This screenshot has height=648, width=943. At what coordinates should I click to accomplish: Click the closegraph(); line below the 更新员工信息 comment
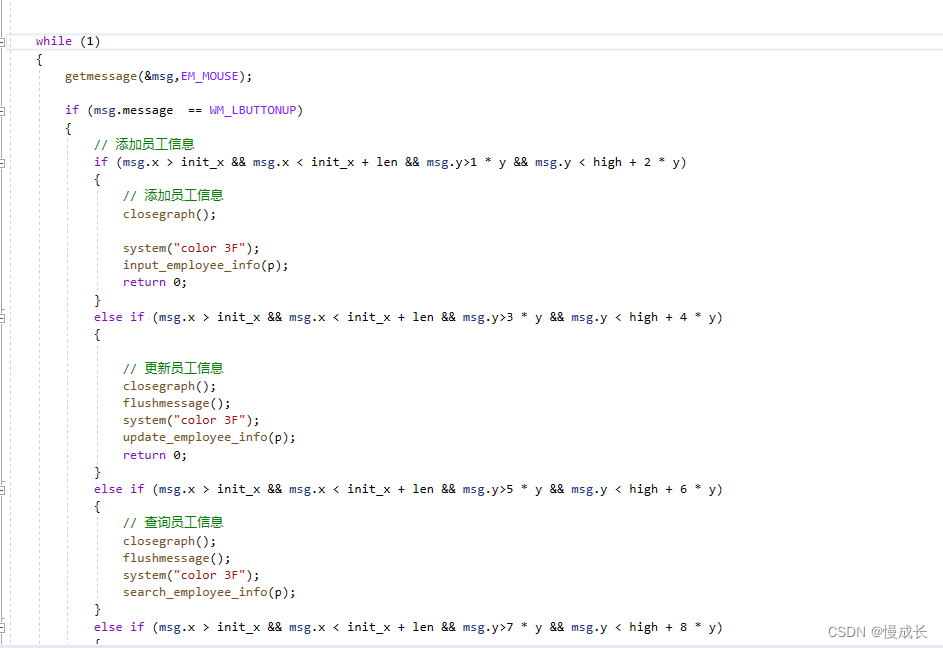169,386
